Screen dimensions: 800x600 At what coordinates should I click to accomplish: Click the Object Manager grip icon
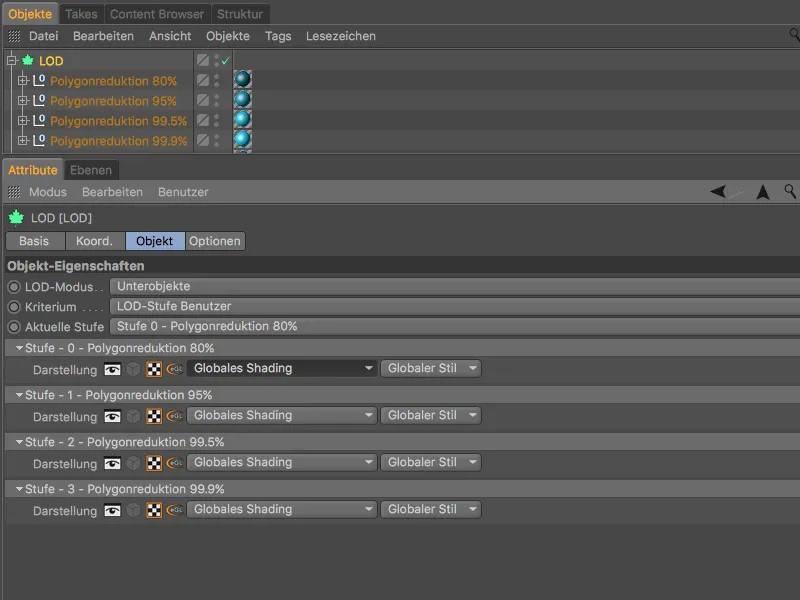pyautogui.click(x=14, y=36)
